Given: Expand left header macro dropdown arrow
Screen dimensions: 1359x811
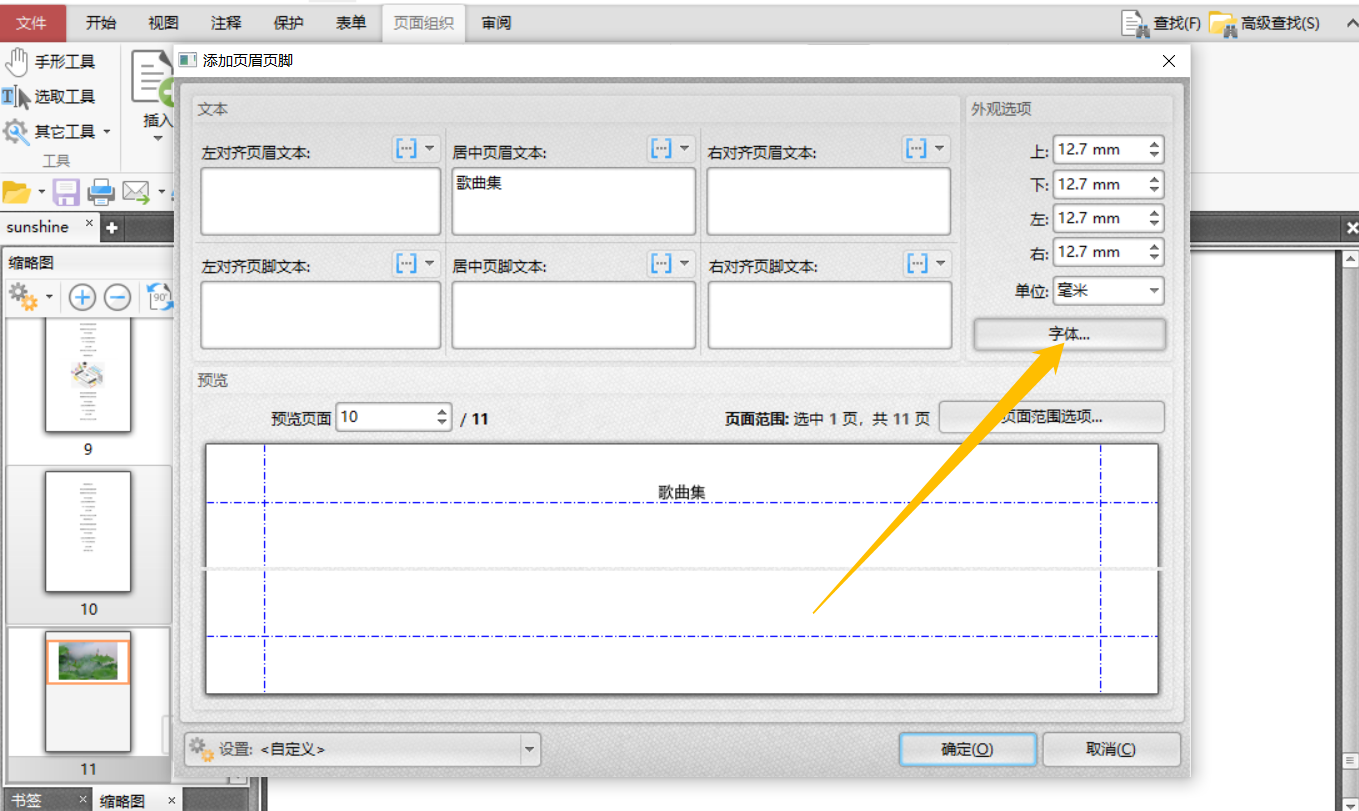Looking at the screenshot, I should click(x=431, y=149).
